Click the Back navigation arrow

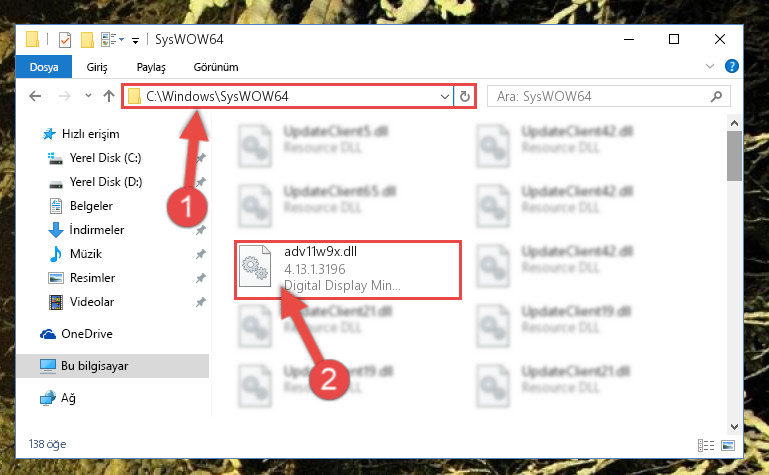point(35,96)
